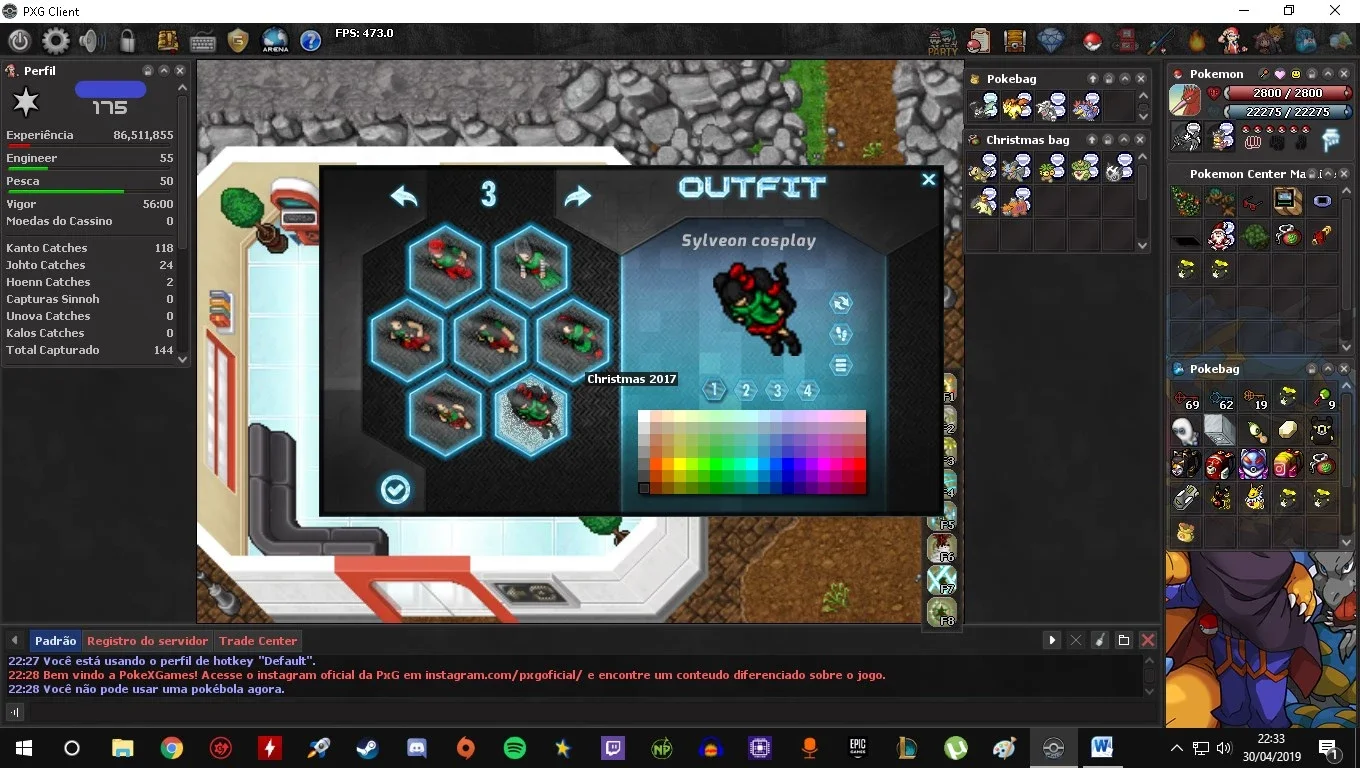
Task: Click the up arrow on Christmas bag header
Action: click(x=1093, y=140)
